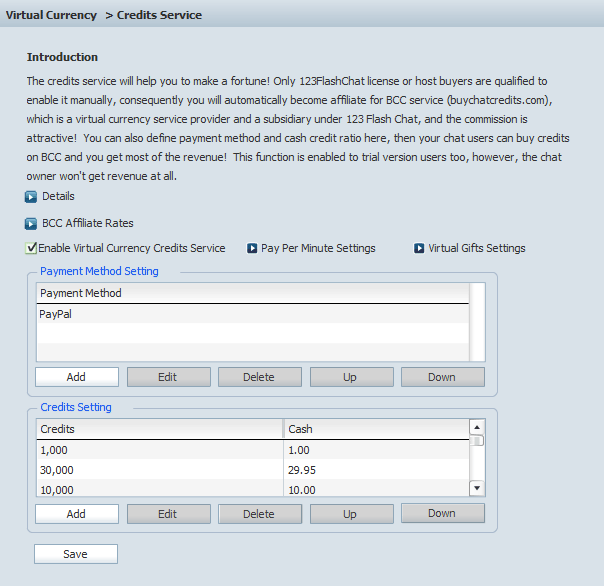This screenshot has width=604, height=586.
Task: Click the BCC Affiliate Rates arrow icon
Action: tap(31, 224)
